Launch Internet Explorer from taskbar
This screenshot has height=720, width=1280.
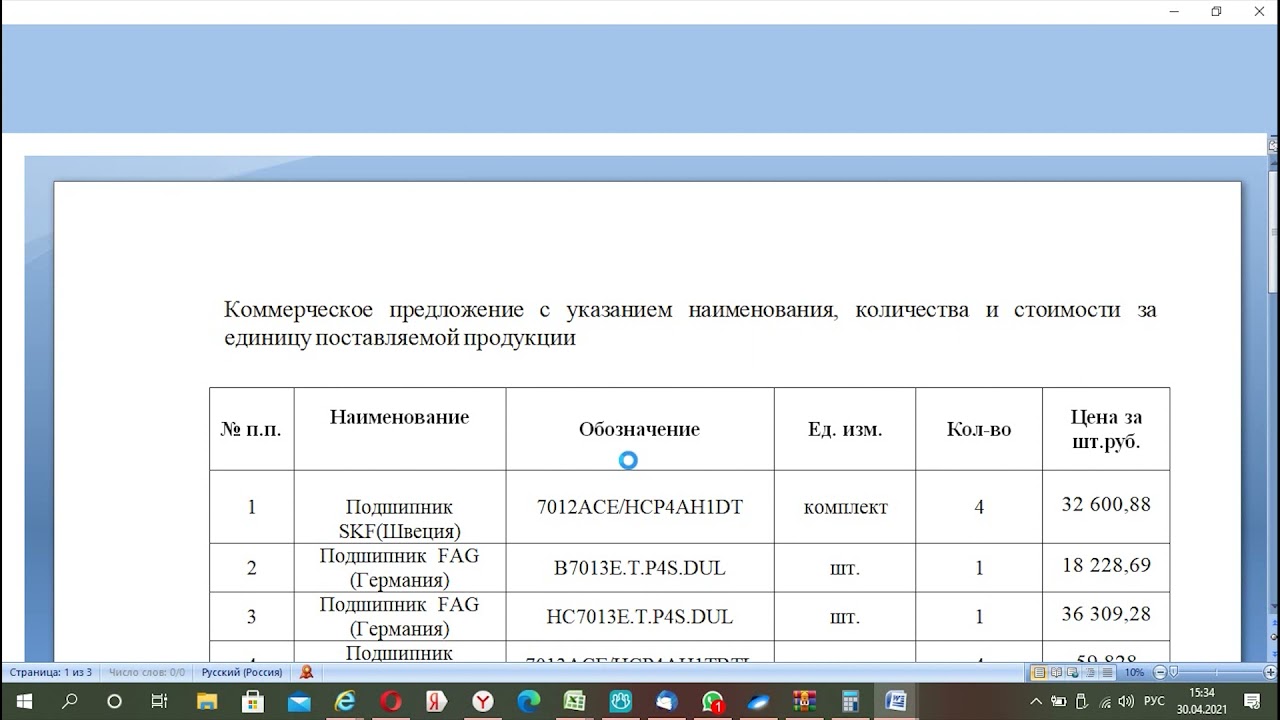point(345,701)
